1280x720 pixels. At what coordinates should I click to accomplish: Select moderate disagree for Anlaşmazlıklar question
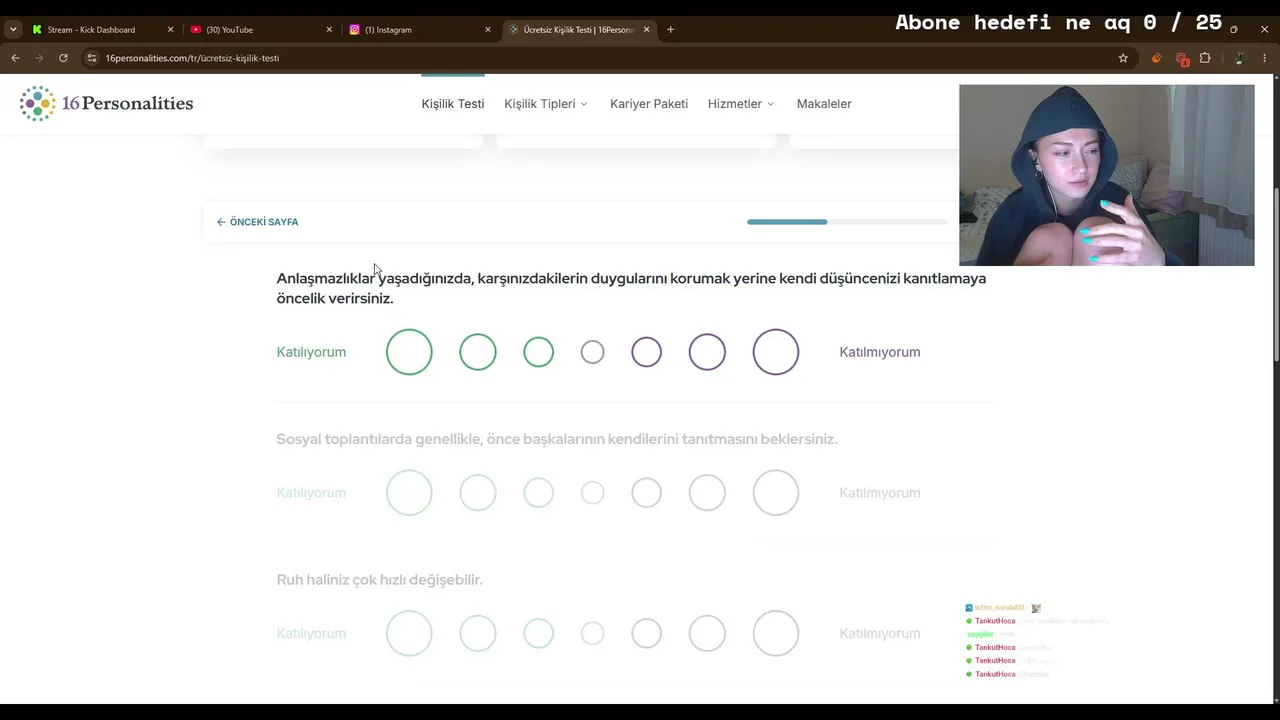coord(707,352)
